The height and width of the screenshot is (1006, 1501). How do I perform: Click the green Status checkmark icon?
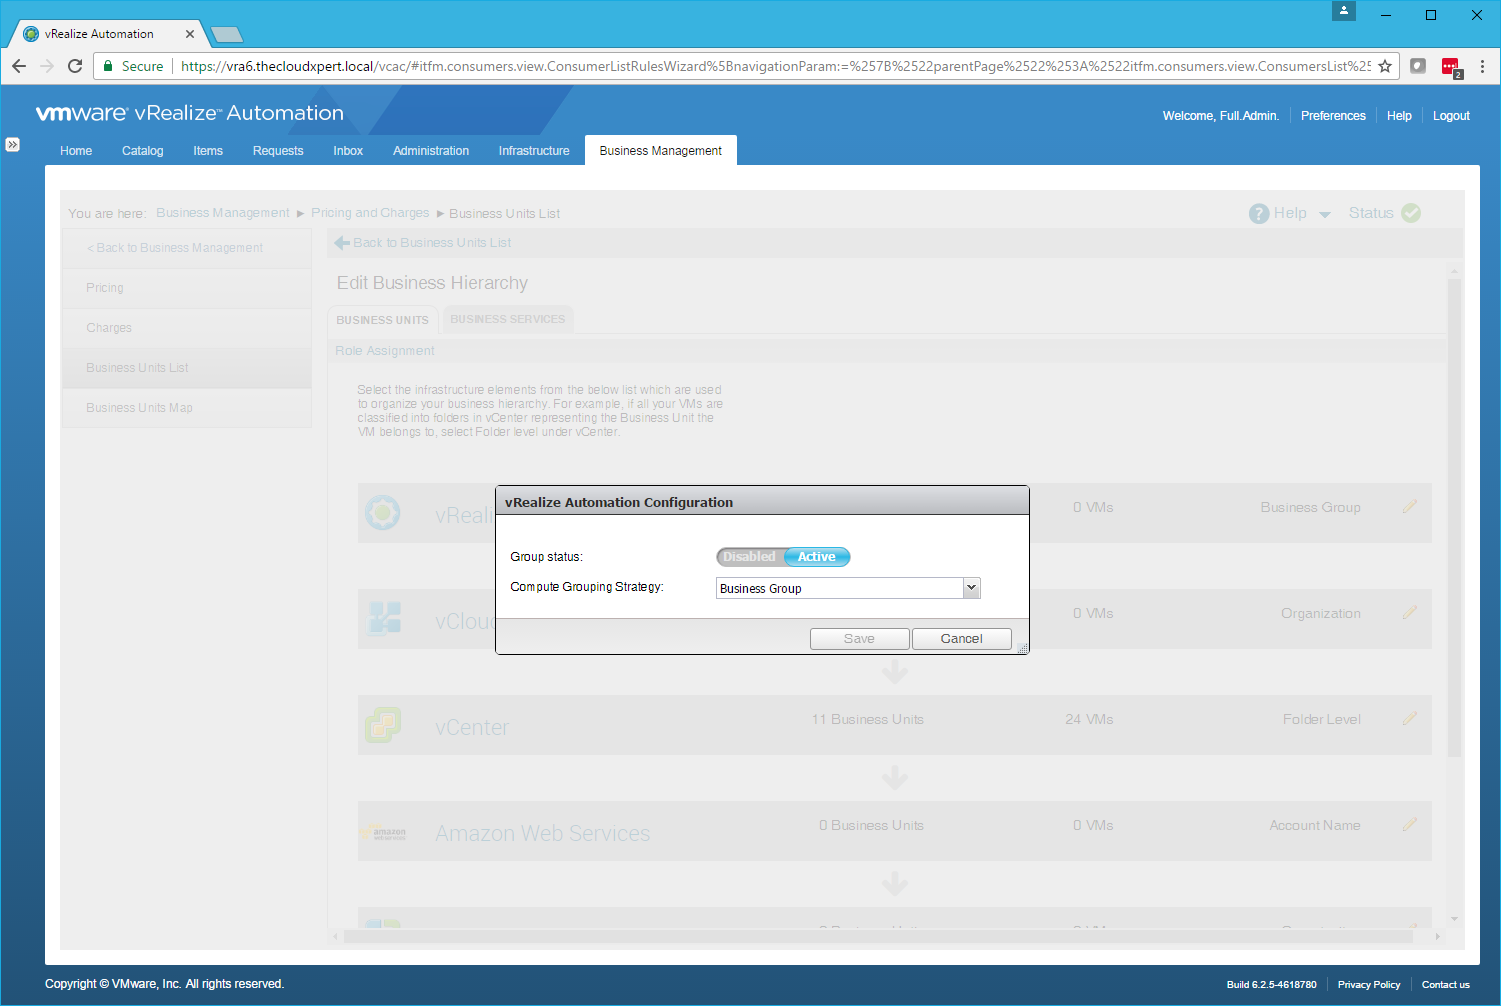coord(1411,213)
